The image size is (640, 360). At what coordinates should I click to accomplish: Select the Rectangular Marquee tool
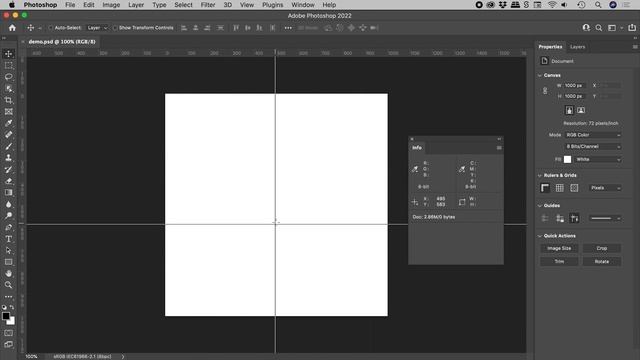[9, 65]
